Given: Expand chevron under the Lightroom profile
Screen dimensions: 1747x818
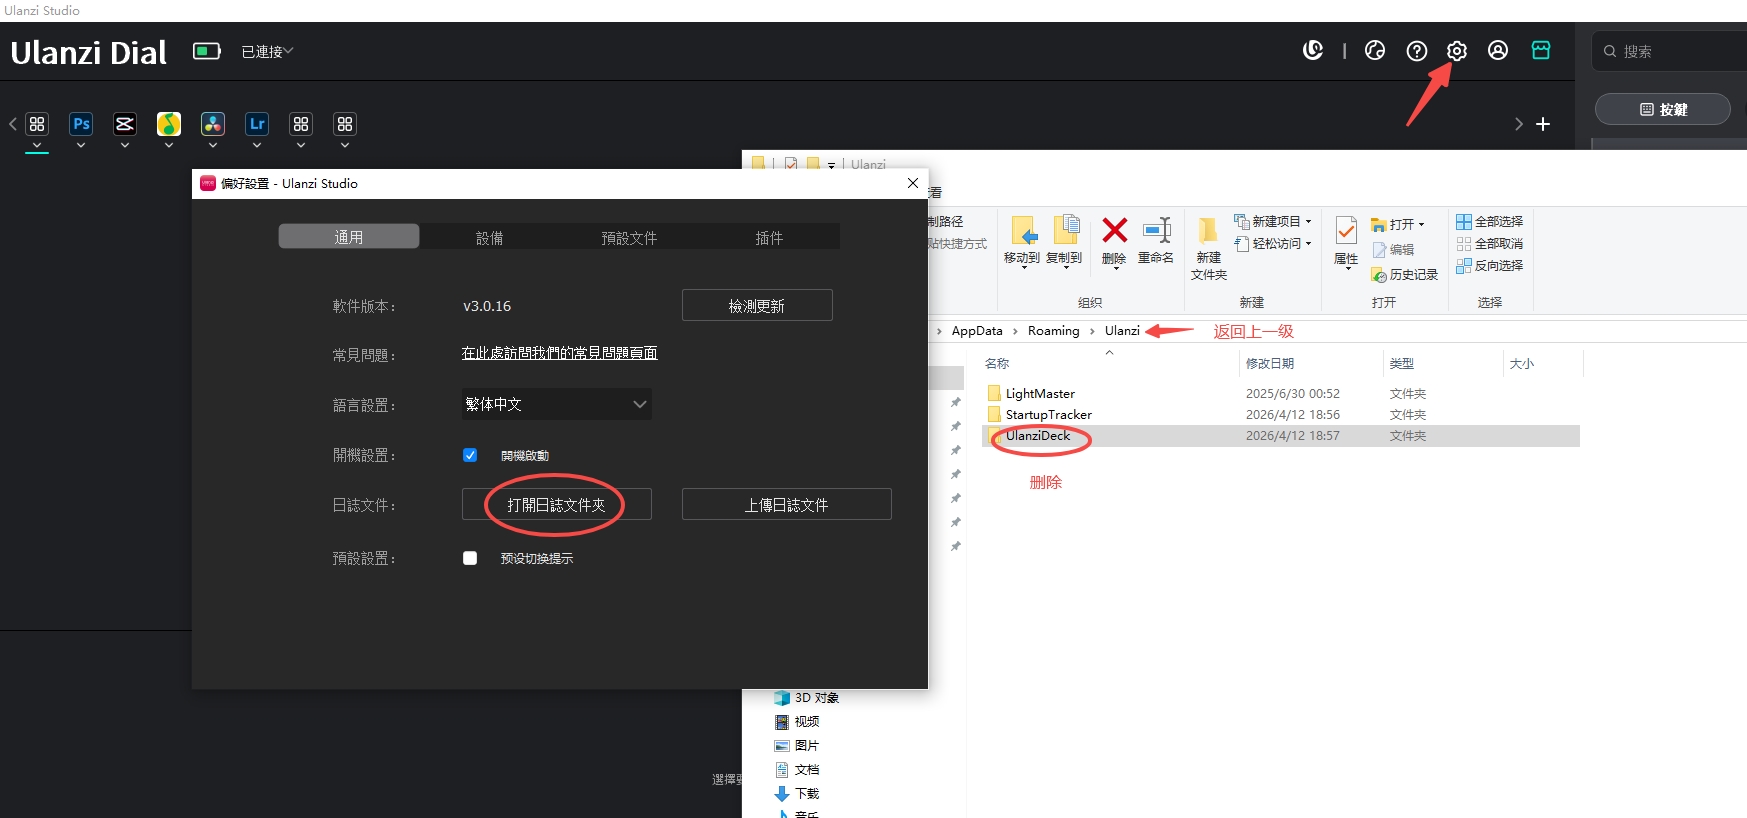Looking at the screenshot, I should coord(257,146).
